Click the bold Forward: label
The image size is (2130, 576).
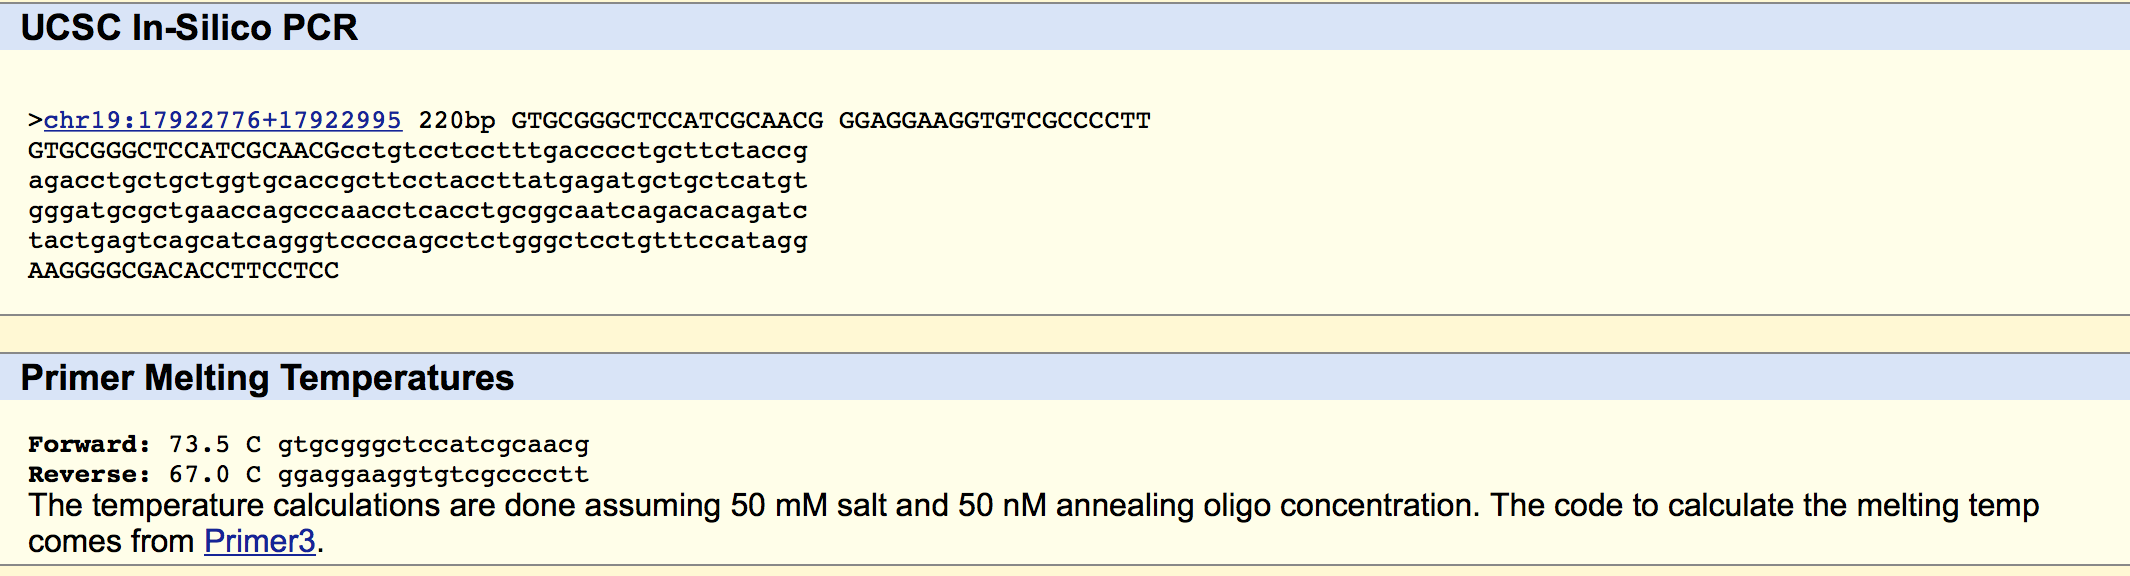coord(89,445)
